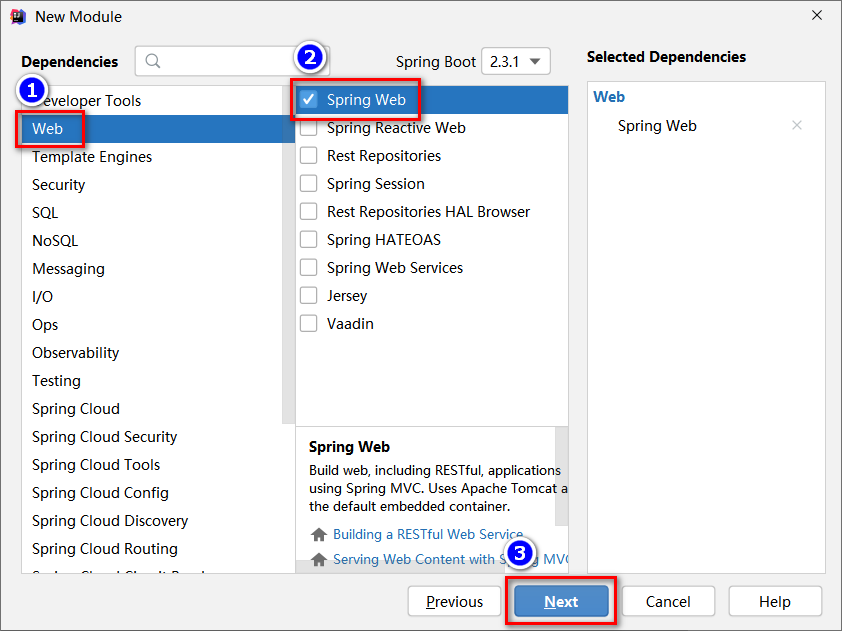The image size is (842, 631).
Task: Check the Vaadin dependency
Action: point(308,324)
